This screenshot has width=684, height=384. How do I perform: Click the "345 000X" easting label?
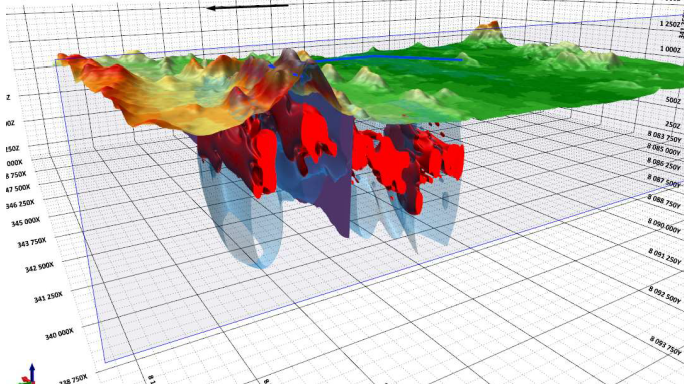coord(25,222)
